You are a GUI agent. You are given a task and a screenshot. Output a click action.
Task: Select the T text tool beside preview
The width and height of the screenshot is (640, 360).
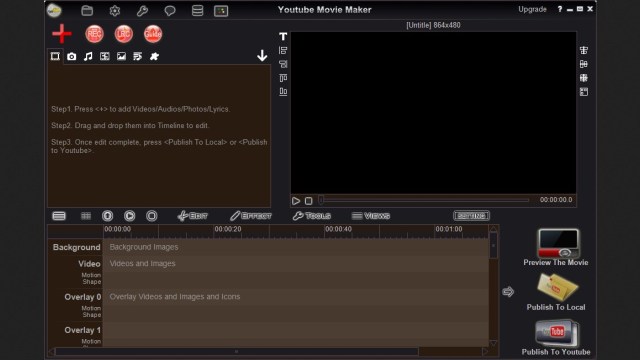pos(283,37)
